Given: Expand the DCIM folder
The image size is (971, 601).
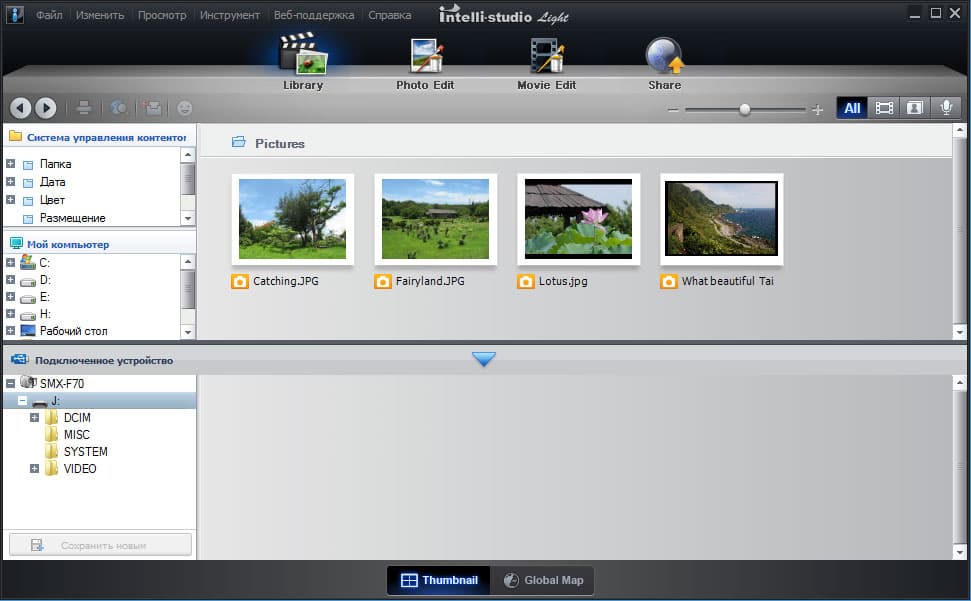Looking at the screenshot, I should [x=35, y=418].
